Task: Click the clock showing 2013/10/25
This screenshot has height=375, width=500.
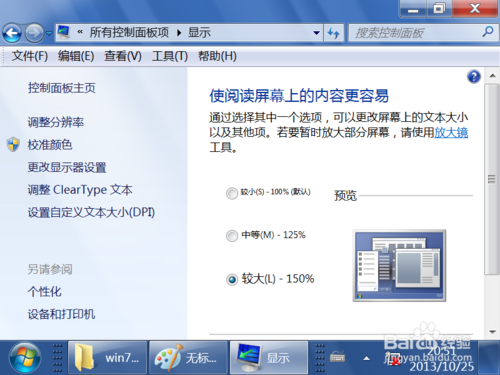Action: (442, 359)
